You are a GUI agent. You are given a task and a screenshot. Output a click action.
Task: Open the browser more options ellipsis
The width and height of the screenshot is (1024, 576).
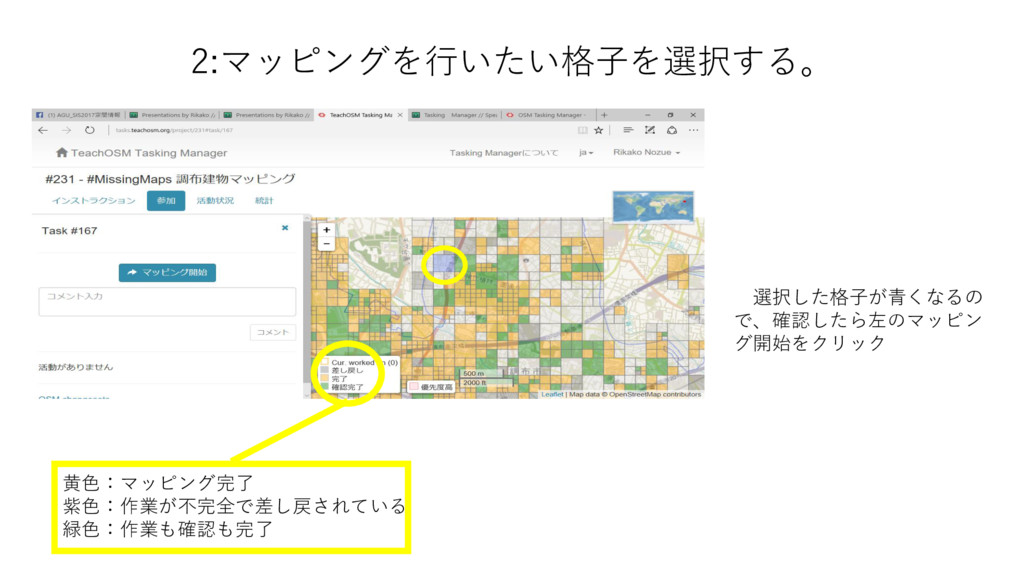click(x=694, y=130)
